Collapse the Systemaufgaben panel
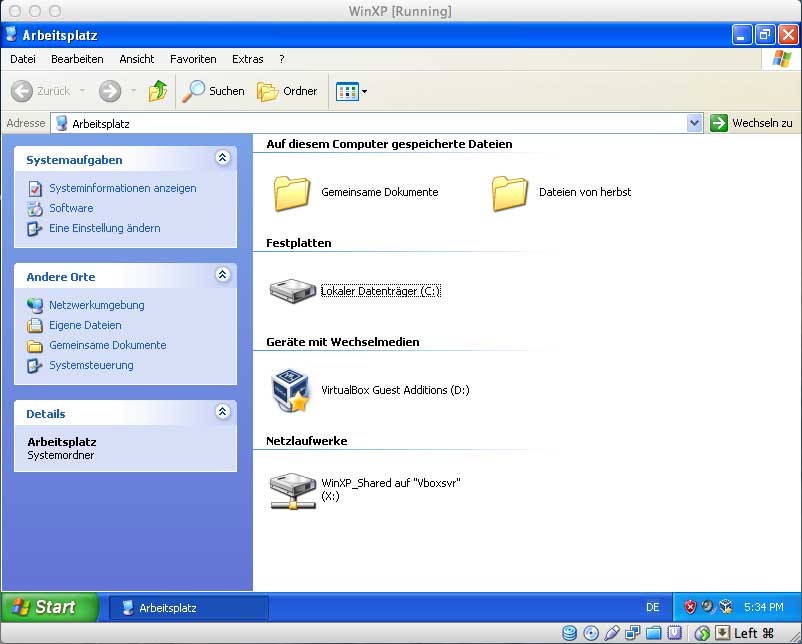Image resolution: width=802 pixels, height=644 pixels. 222,158
